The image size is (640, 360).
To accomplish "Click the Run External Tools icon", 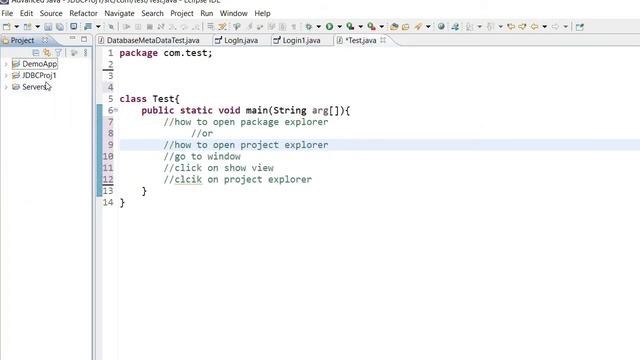I will pyautogui.click(x=371, y=27).
